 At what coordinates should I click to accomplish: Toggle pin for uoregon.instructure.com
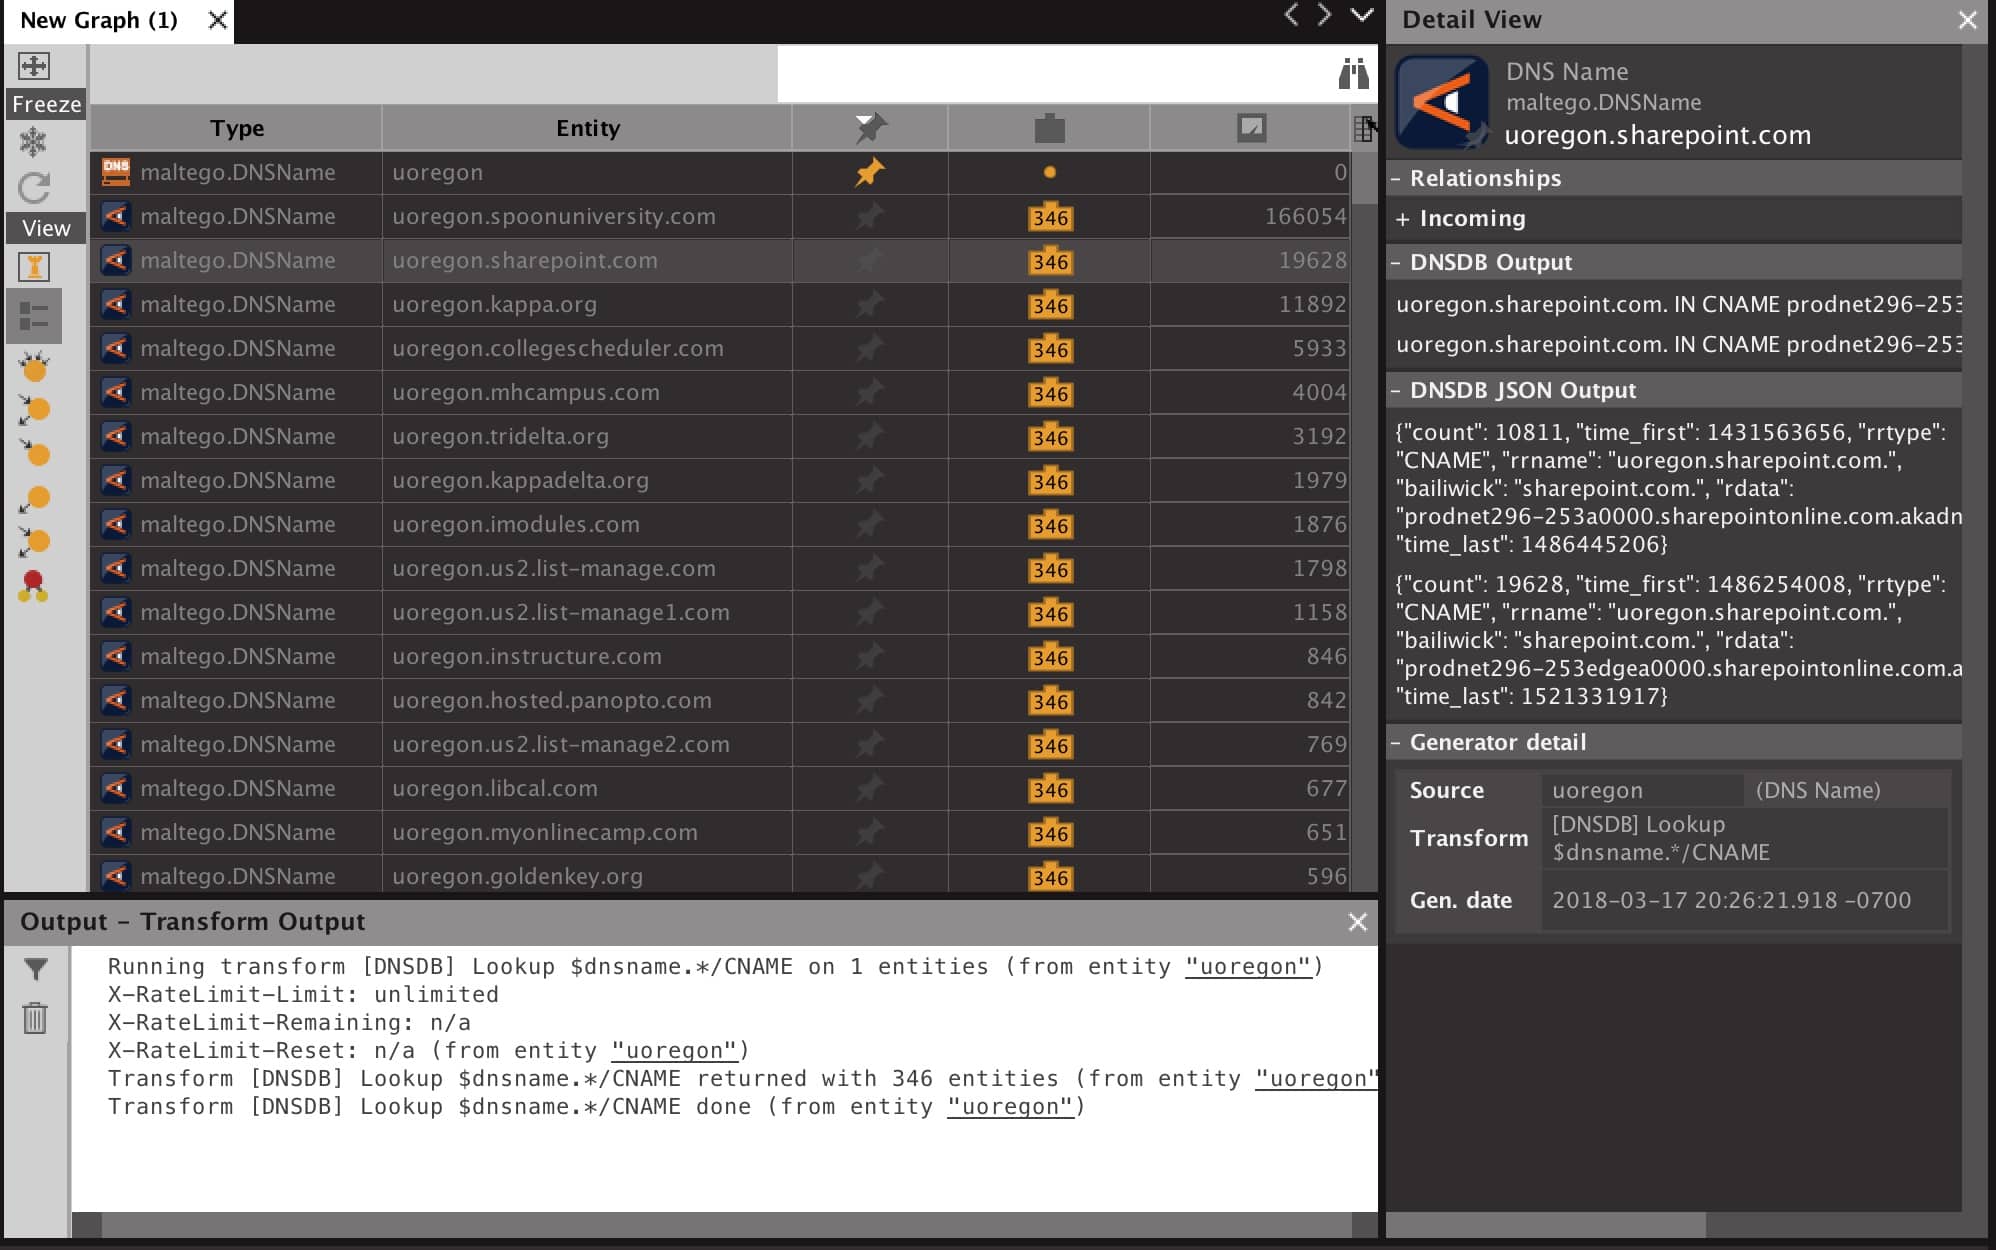point(870,656)
